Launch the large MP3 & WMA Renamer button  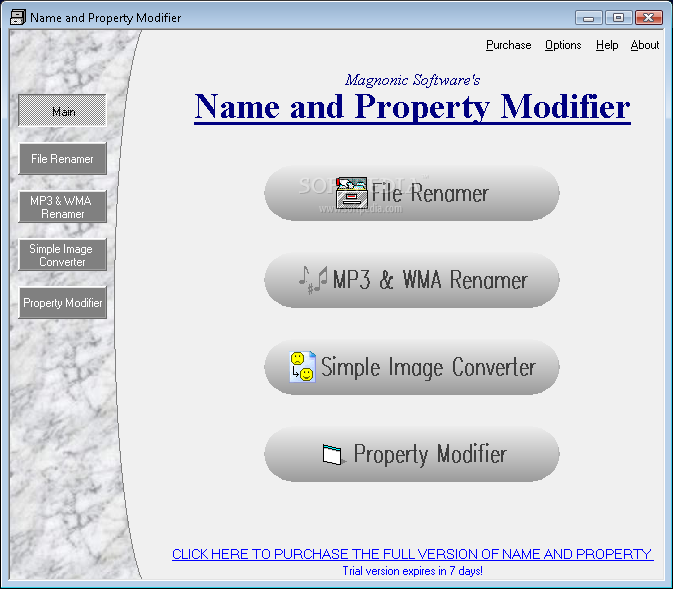point(412,280)
